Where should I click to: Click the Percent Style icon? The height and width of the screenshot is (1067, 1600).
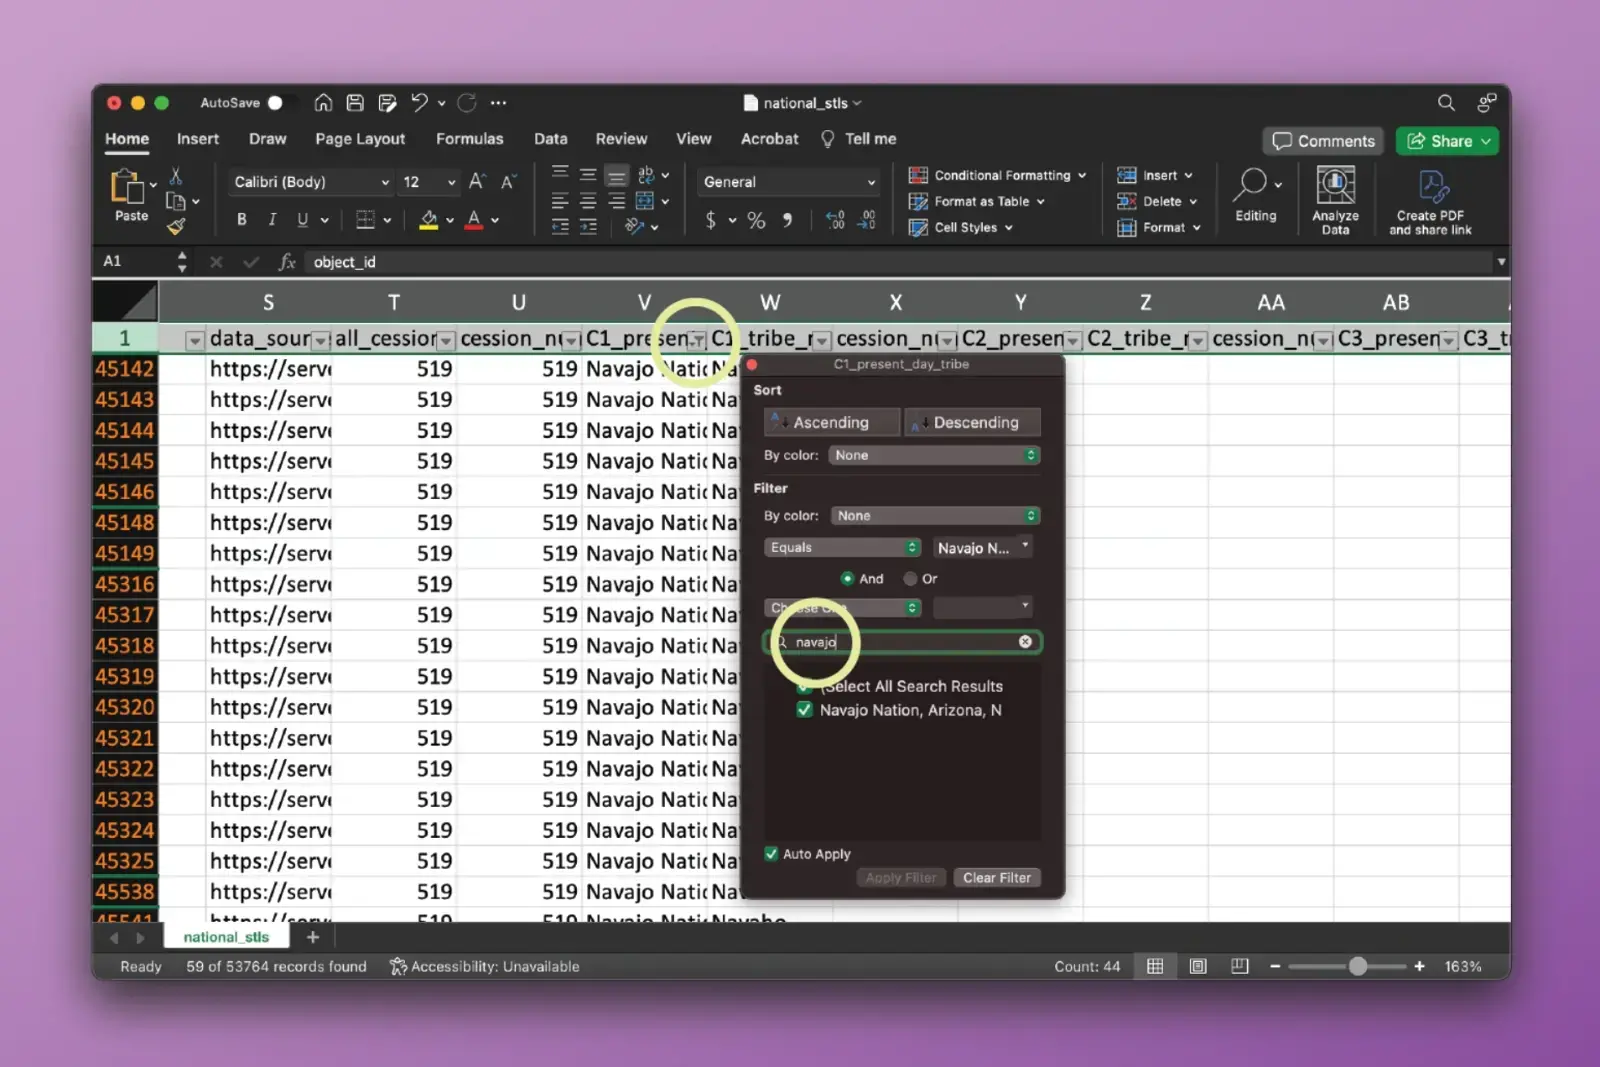pos(756,220)
